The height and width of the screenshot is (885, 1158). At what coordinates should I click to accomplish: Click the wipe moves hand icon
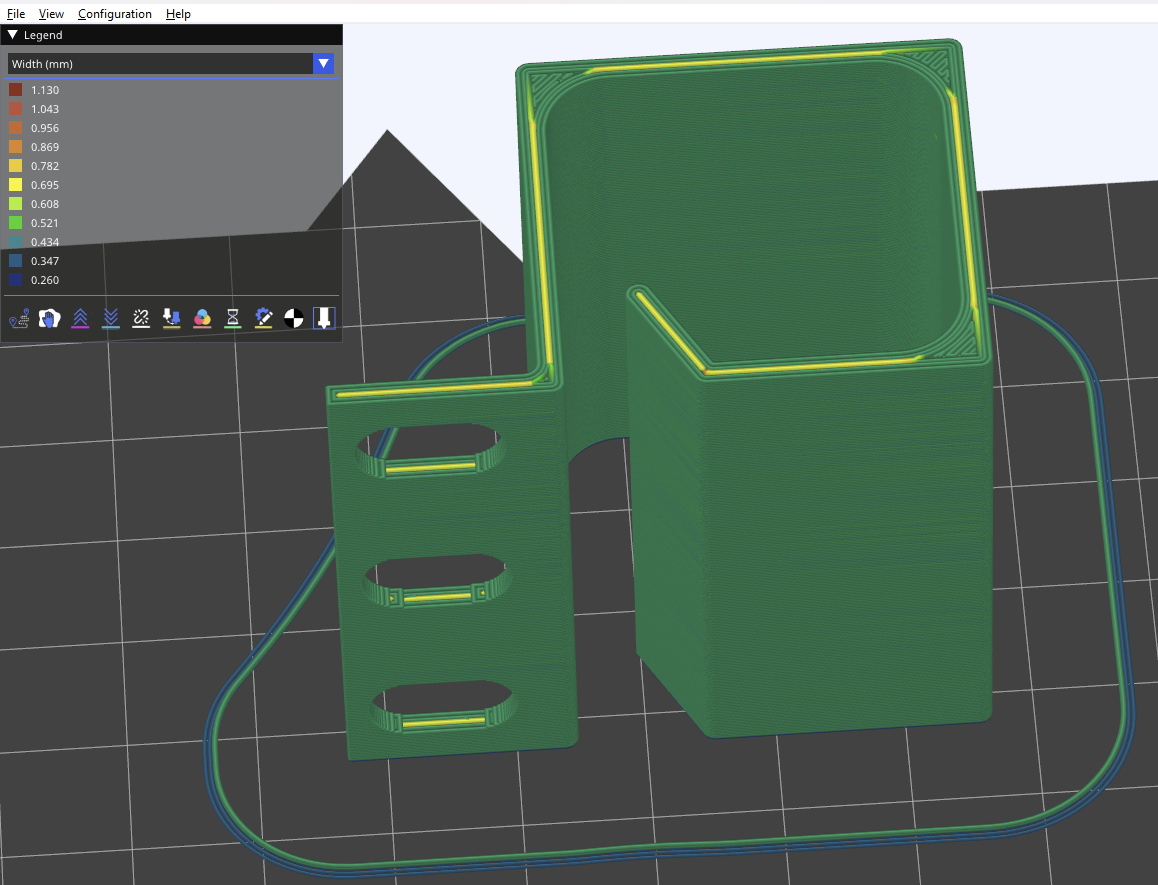coord(50,318)
